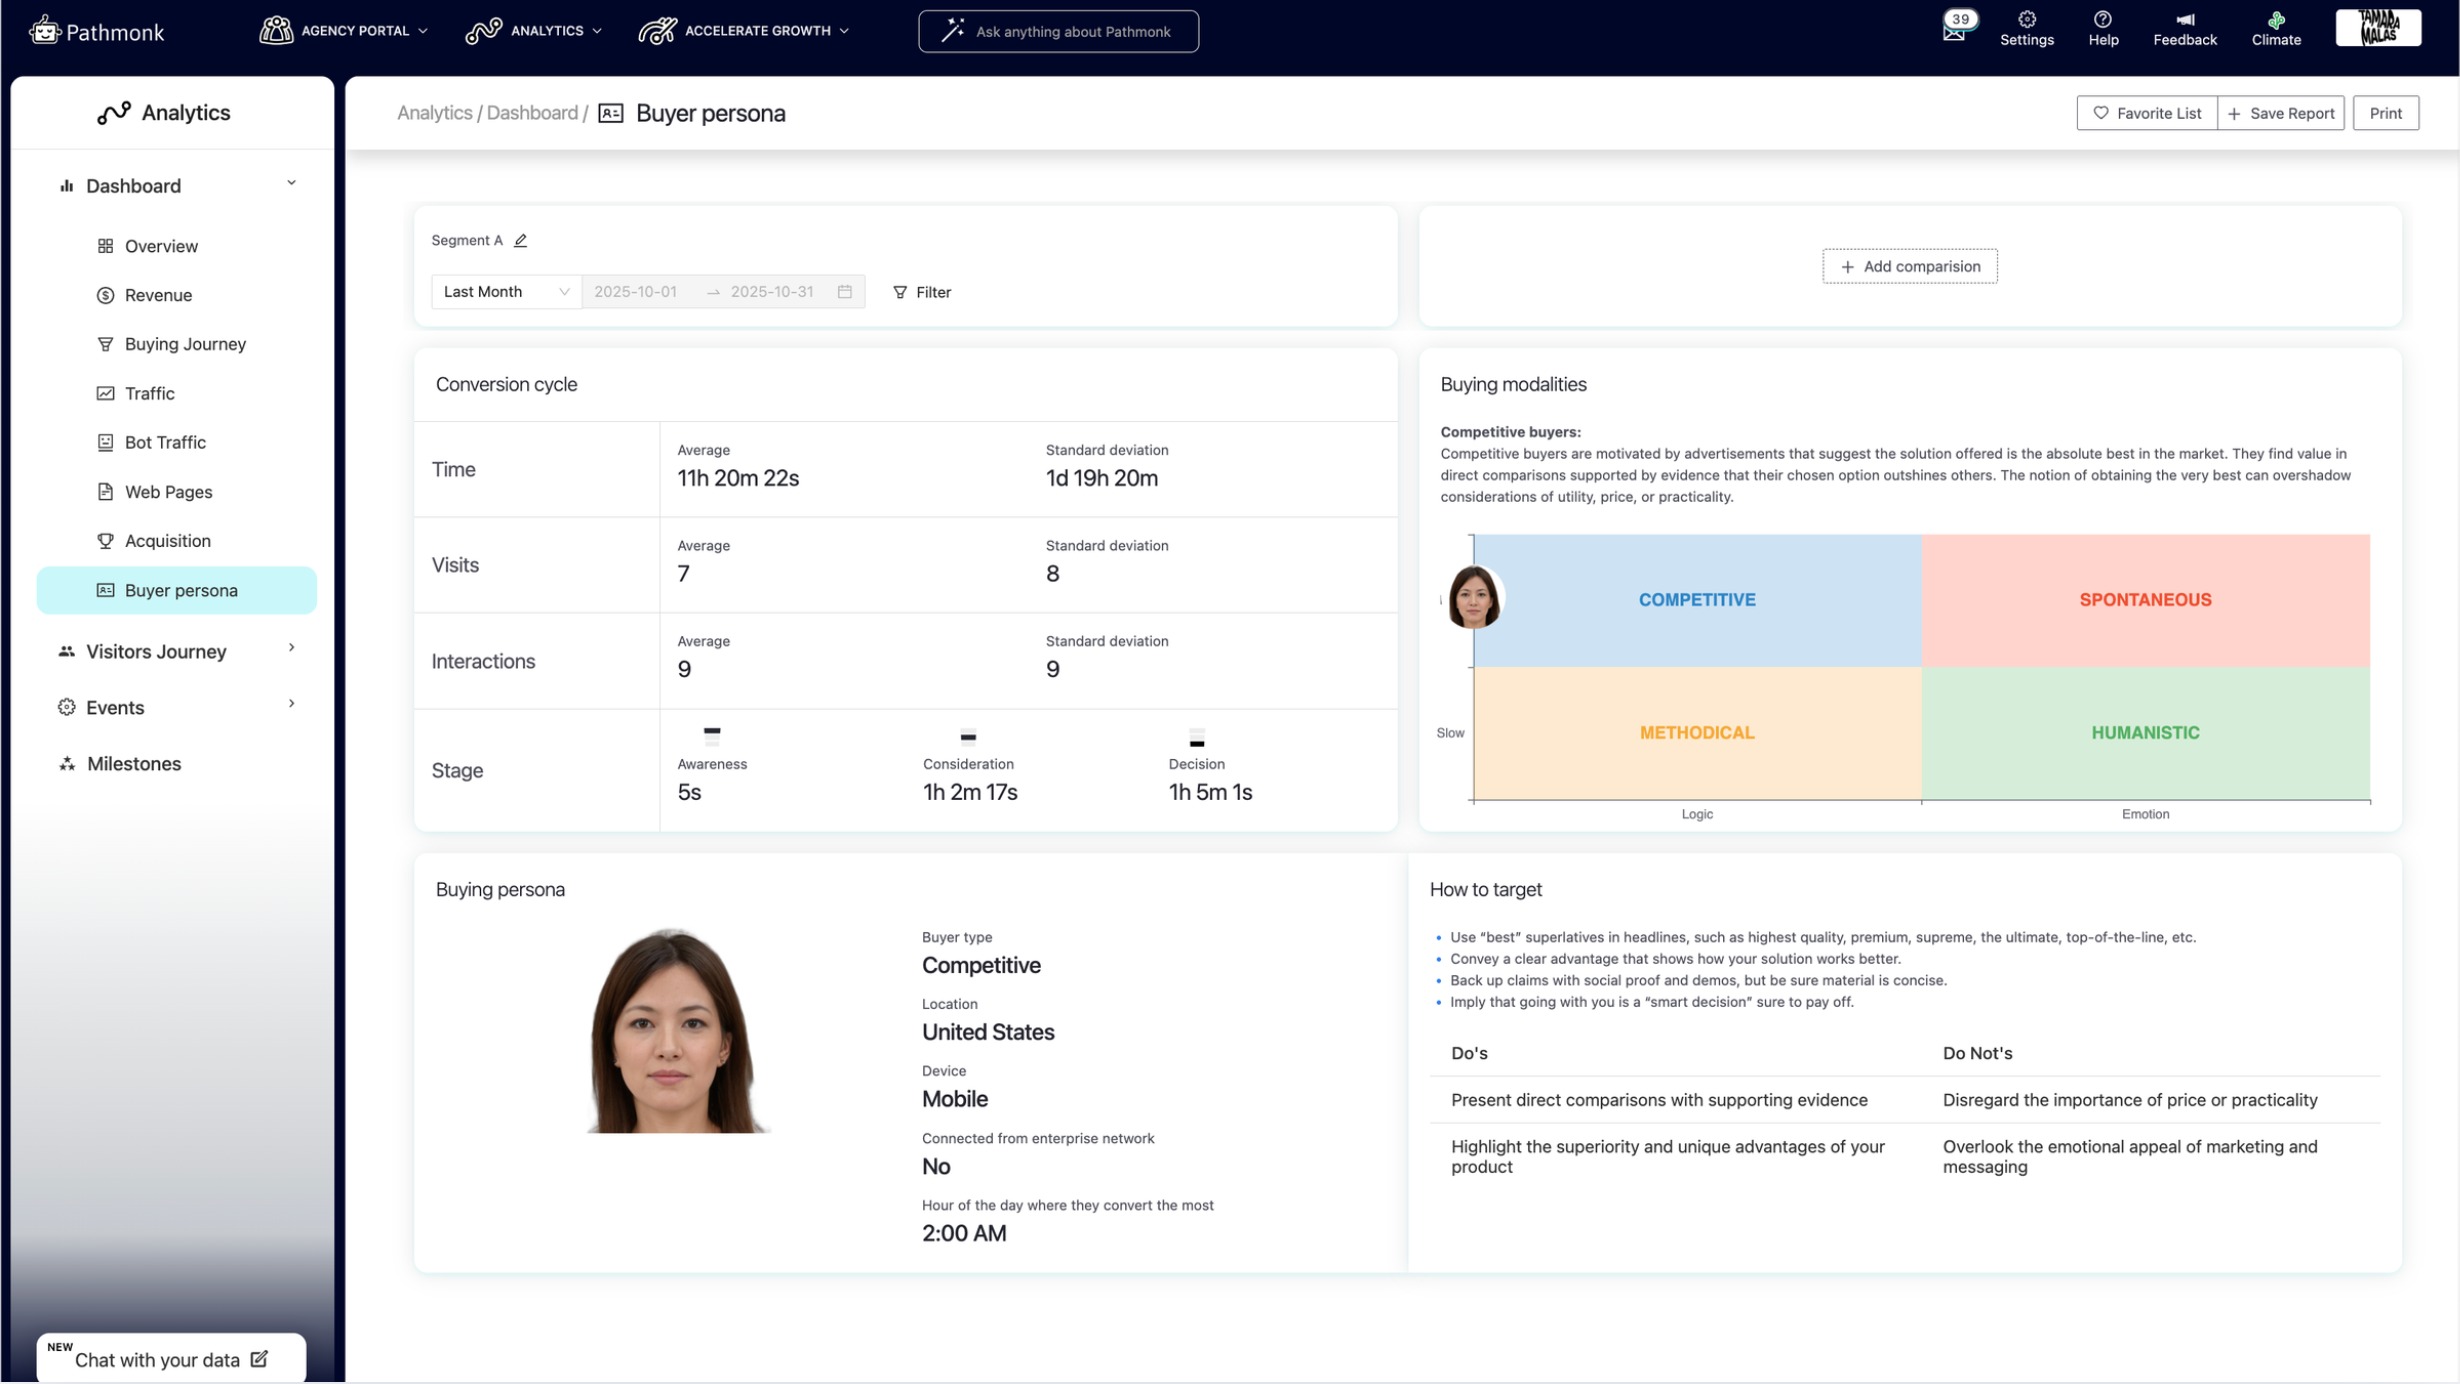The image size is (2460, 1384).
Task: Click the Save Report button
Action: (2280, 113)
